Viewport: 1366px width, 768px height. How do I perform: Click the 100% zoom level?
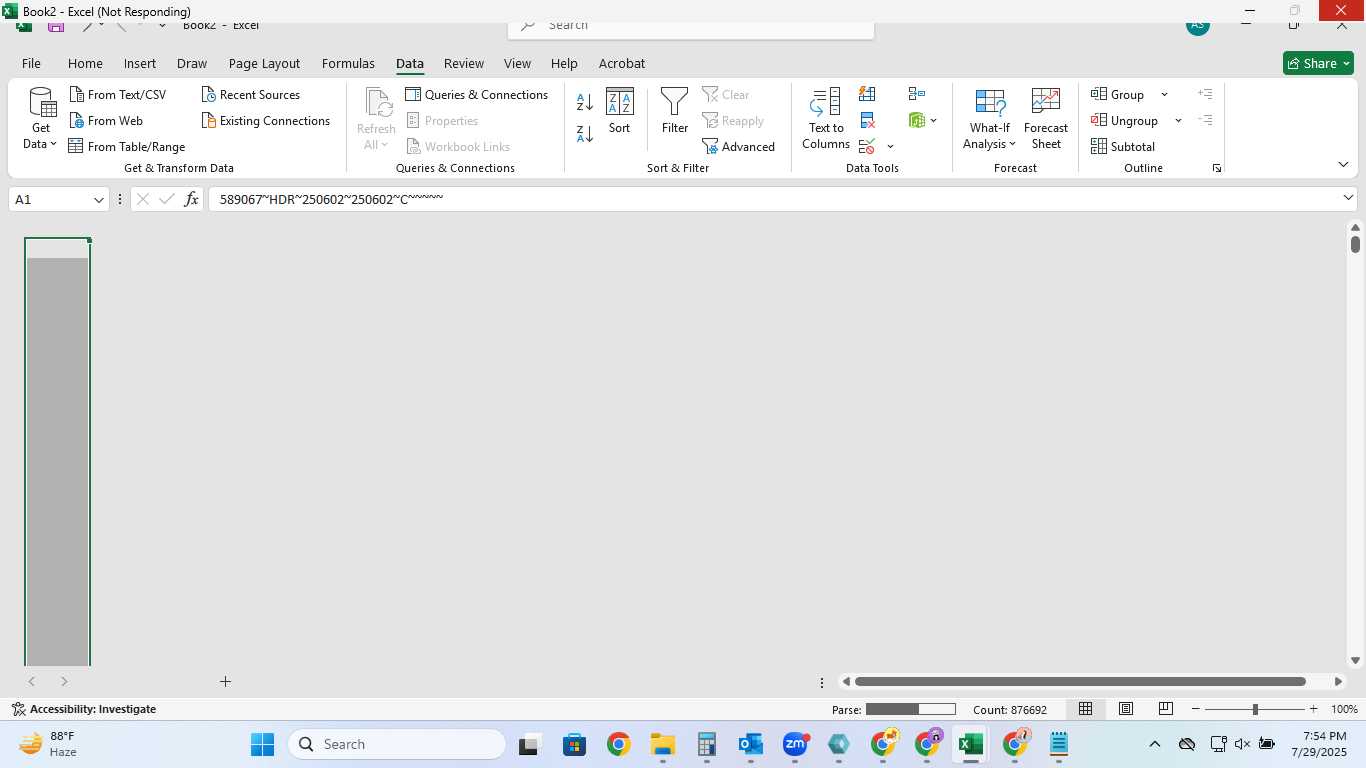point(1344,709)
